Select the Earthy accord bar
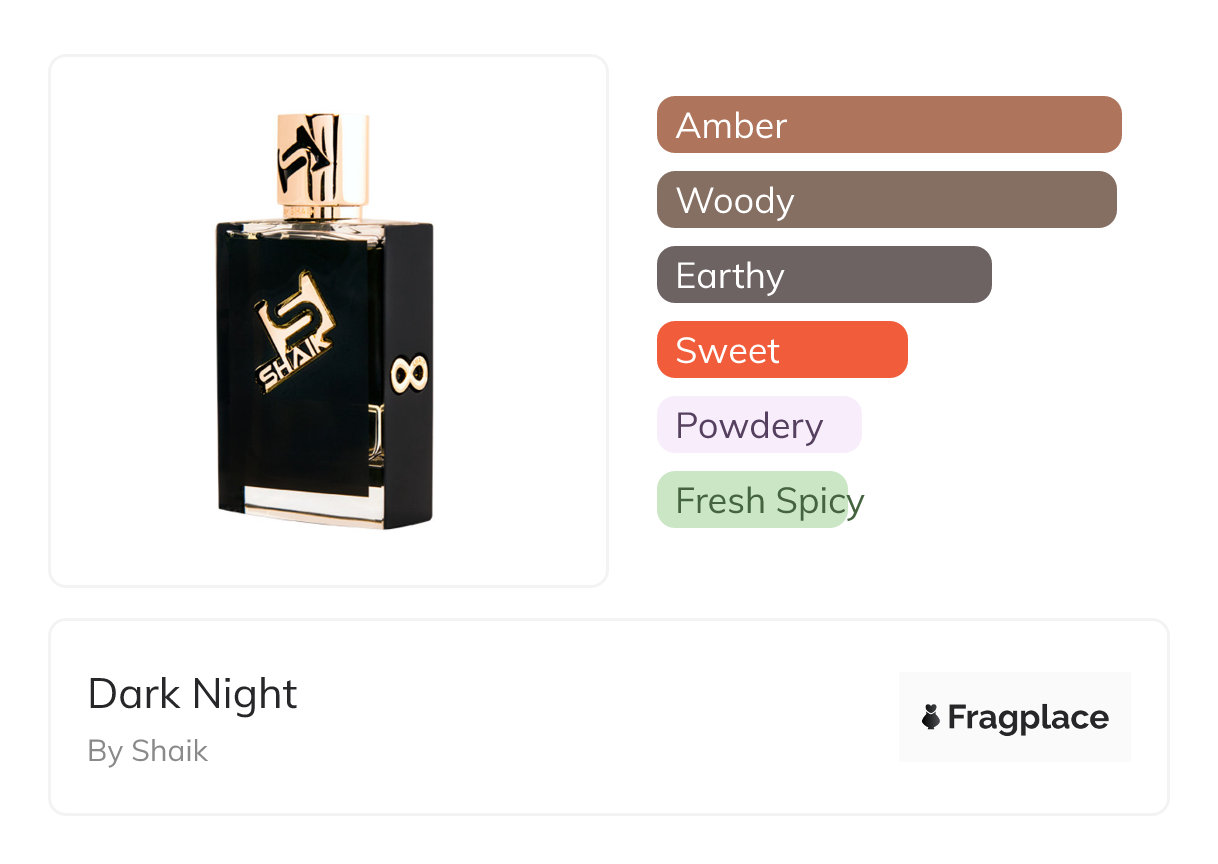 coord(823,275)
